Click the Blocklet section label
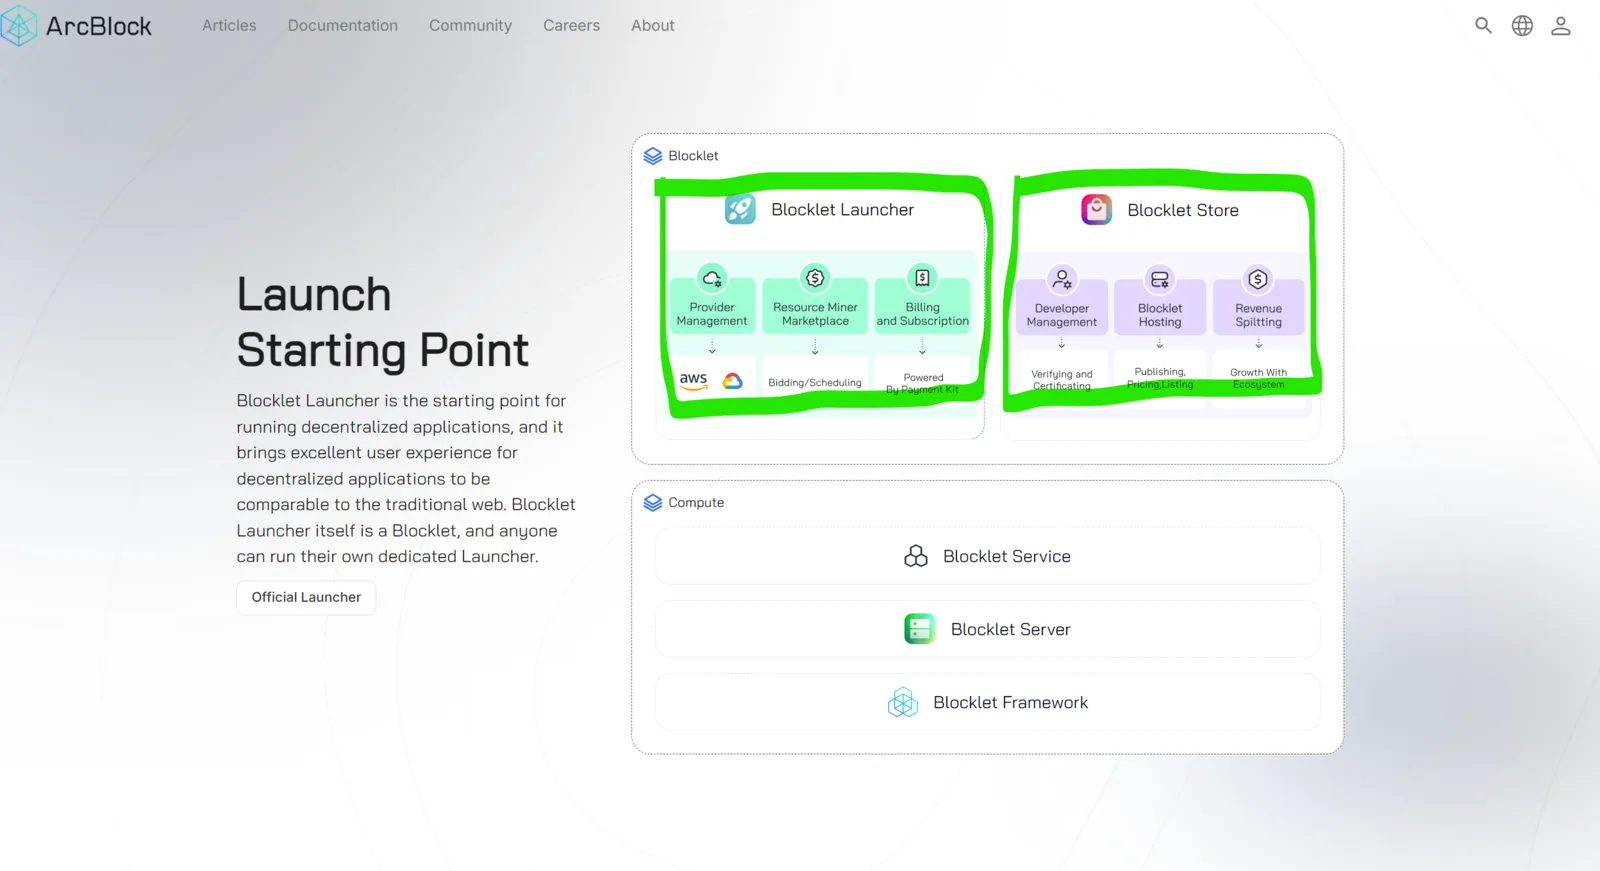 tap(693, 156)
